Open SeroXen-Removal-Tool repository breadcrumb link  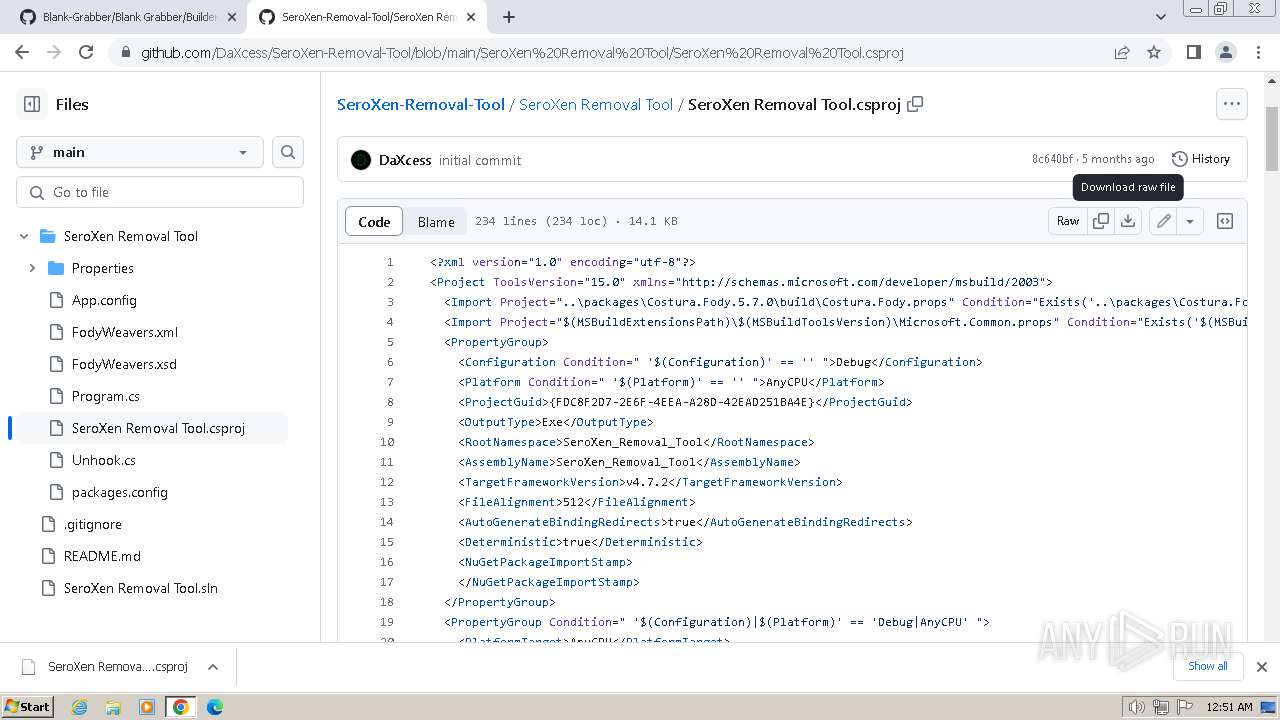421,104
